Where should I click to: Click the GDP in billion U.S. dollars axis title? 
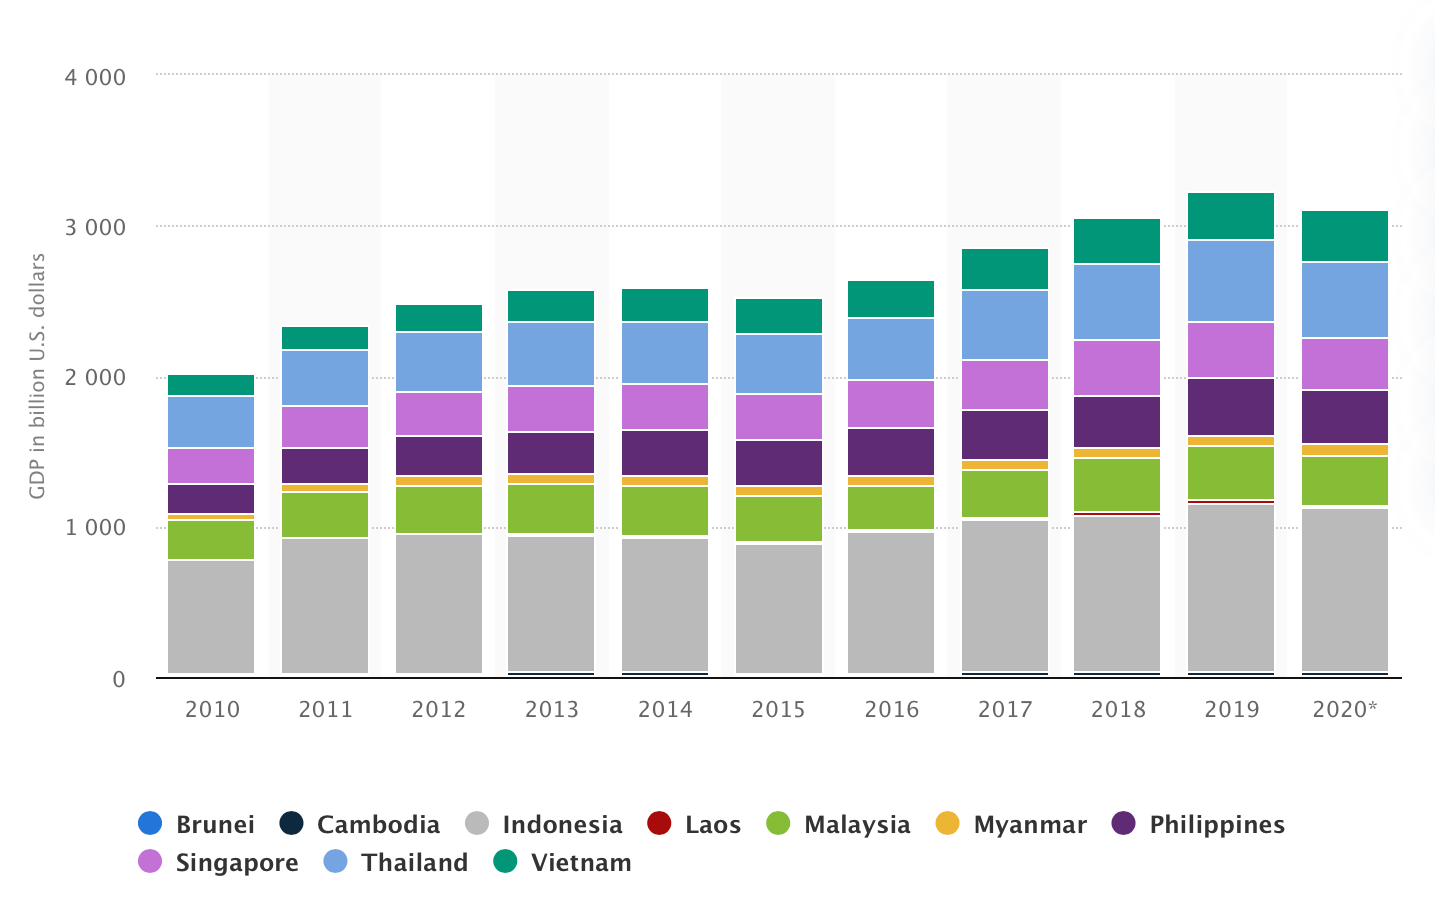pyautogui.click(x=37, y=376)
